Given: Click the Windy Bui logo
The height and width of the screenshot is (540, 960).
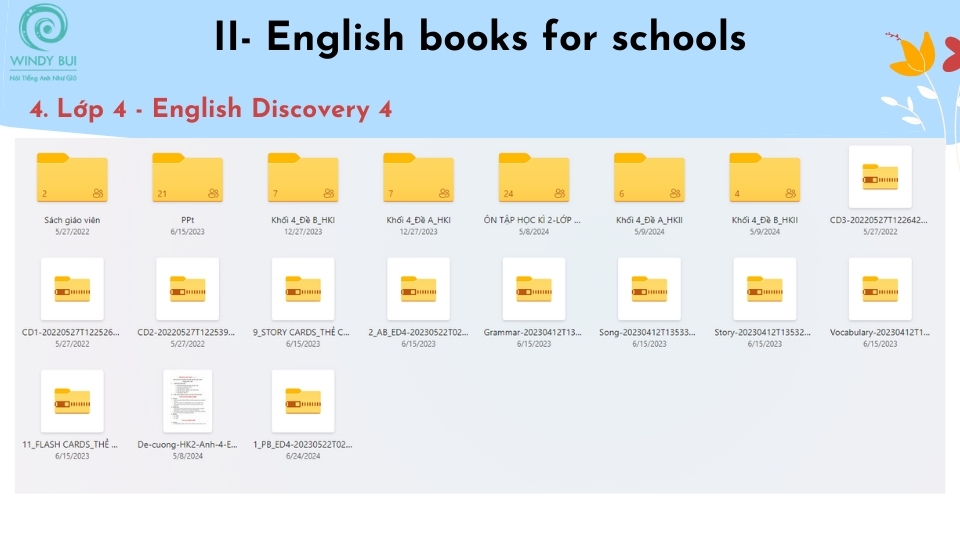Looking at the screenshot, I should pos(43,40).
